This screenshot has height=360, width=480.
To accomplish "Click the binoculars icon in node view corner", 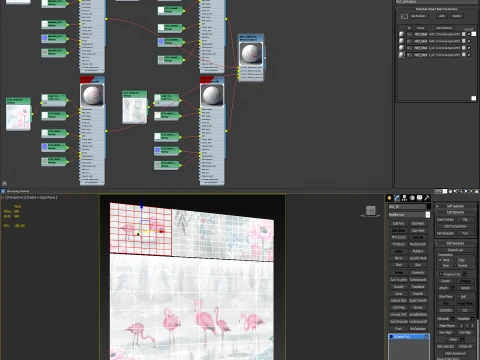I will 4,183.
